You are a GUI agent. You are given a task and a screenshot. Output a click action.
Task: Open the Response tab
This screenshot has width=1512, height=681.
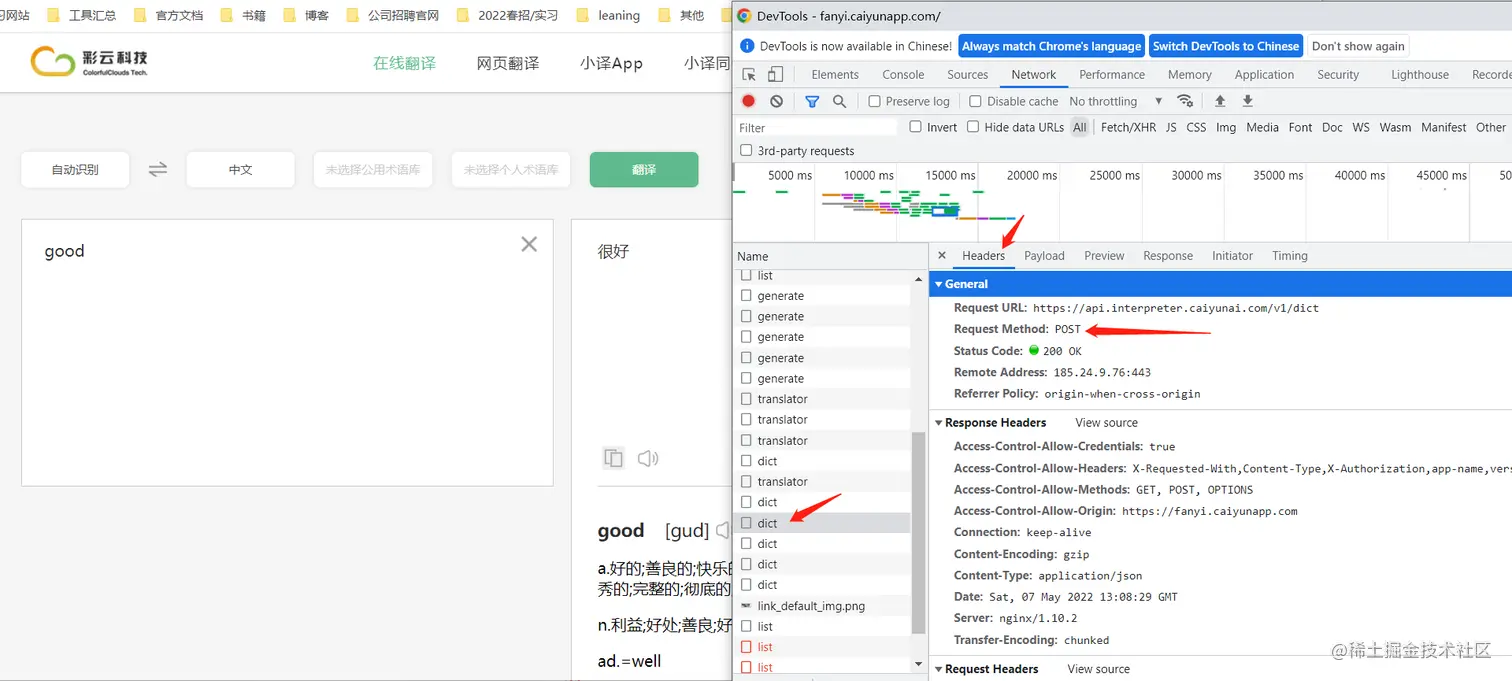click(x=1168, y=256)
